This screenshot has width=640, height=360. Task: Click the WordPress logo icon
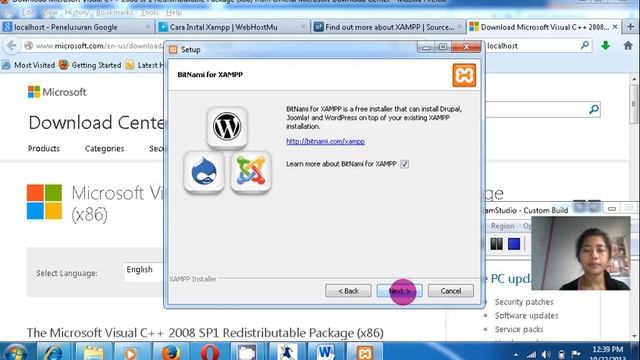click(227, 127)
